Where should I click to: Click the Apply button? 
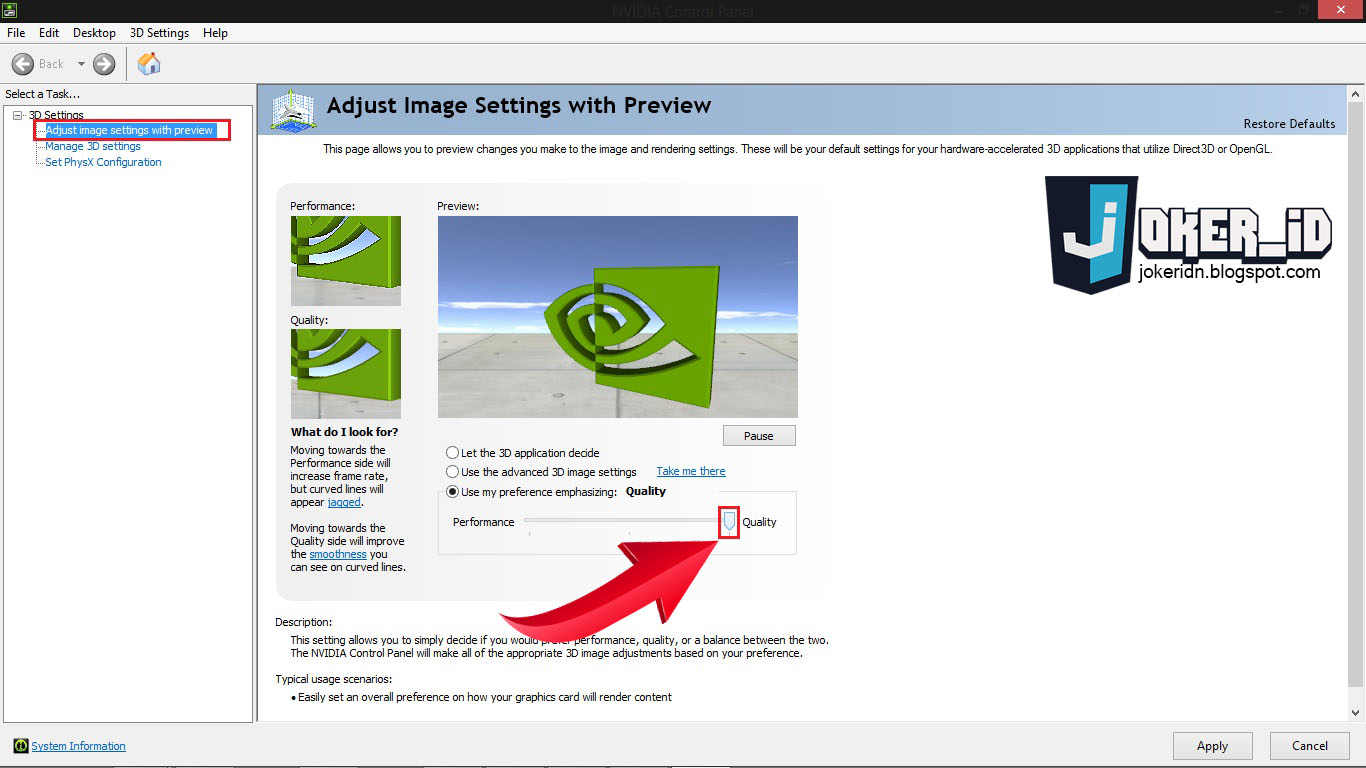[1212, 746]
